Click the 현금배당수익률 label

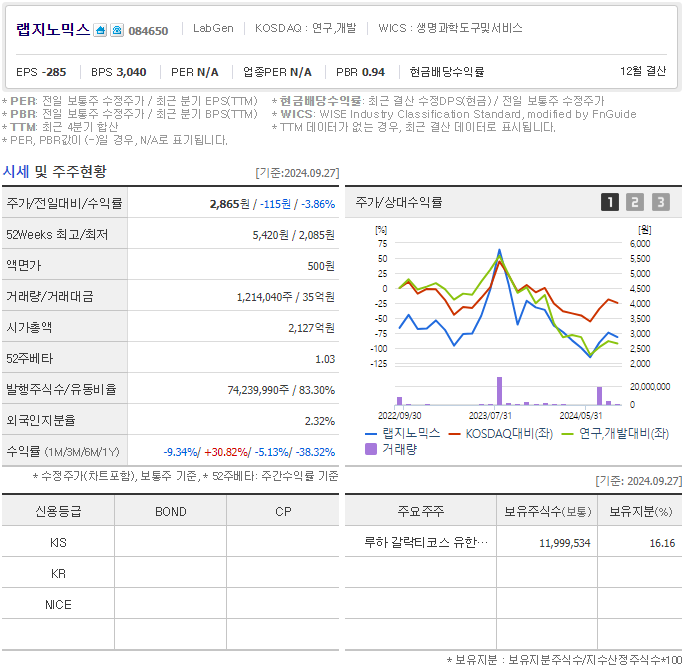pos(446,72)
